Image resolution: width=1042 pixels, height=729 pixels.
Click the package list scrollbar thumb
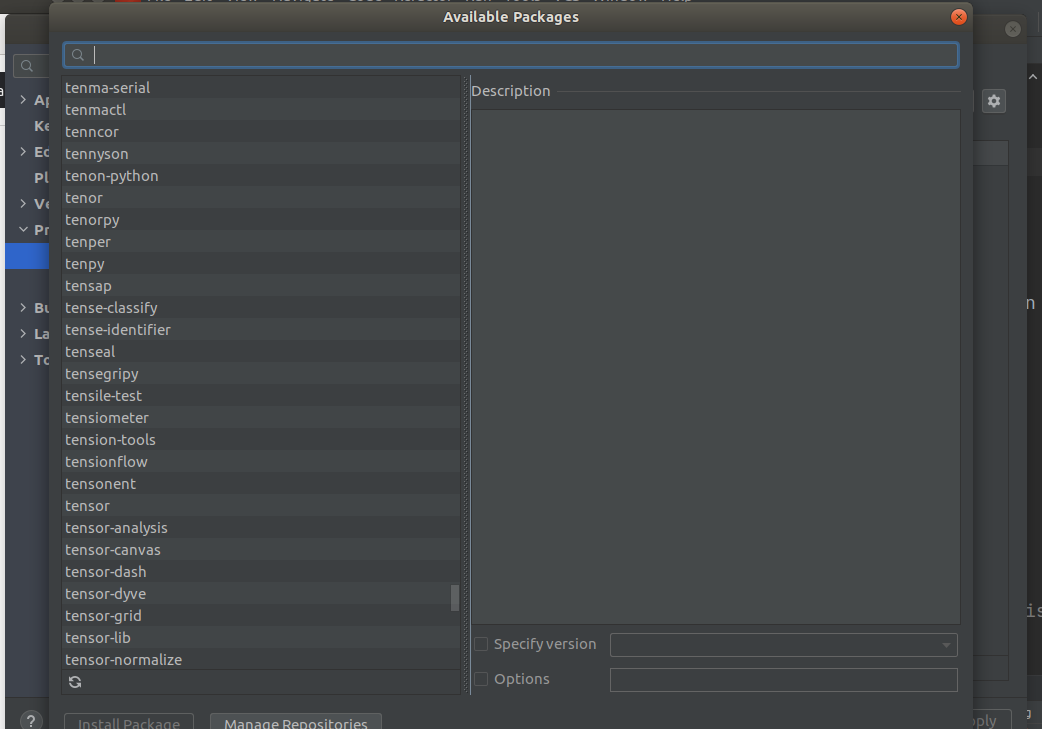coord(455,598)
